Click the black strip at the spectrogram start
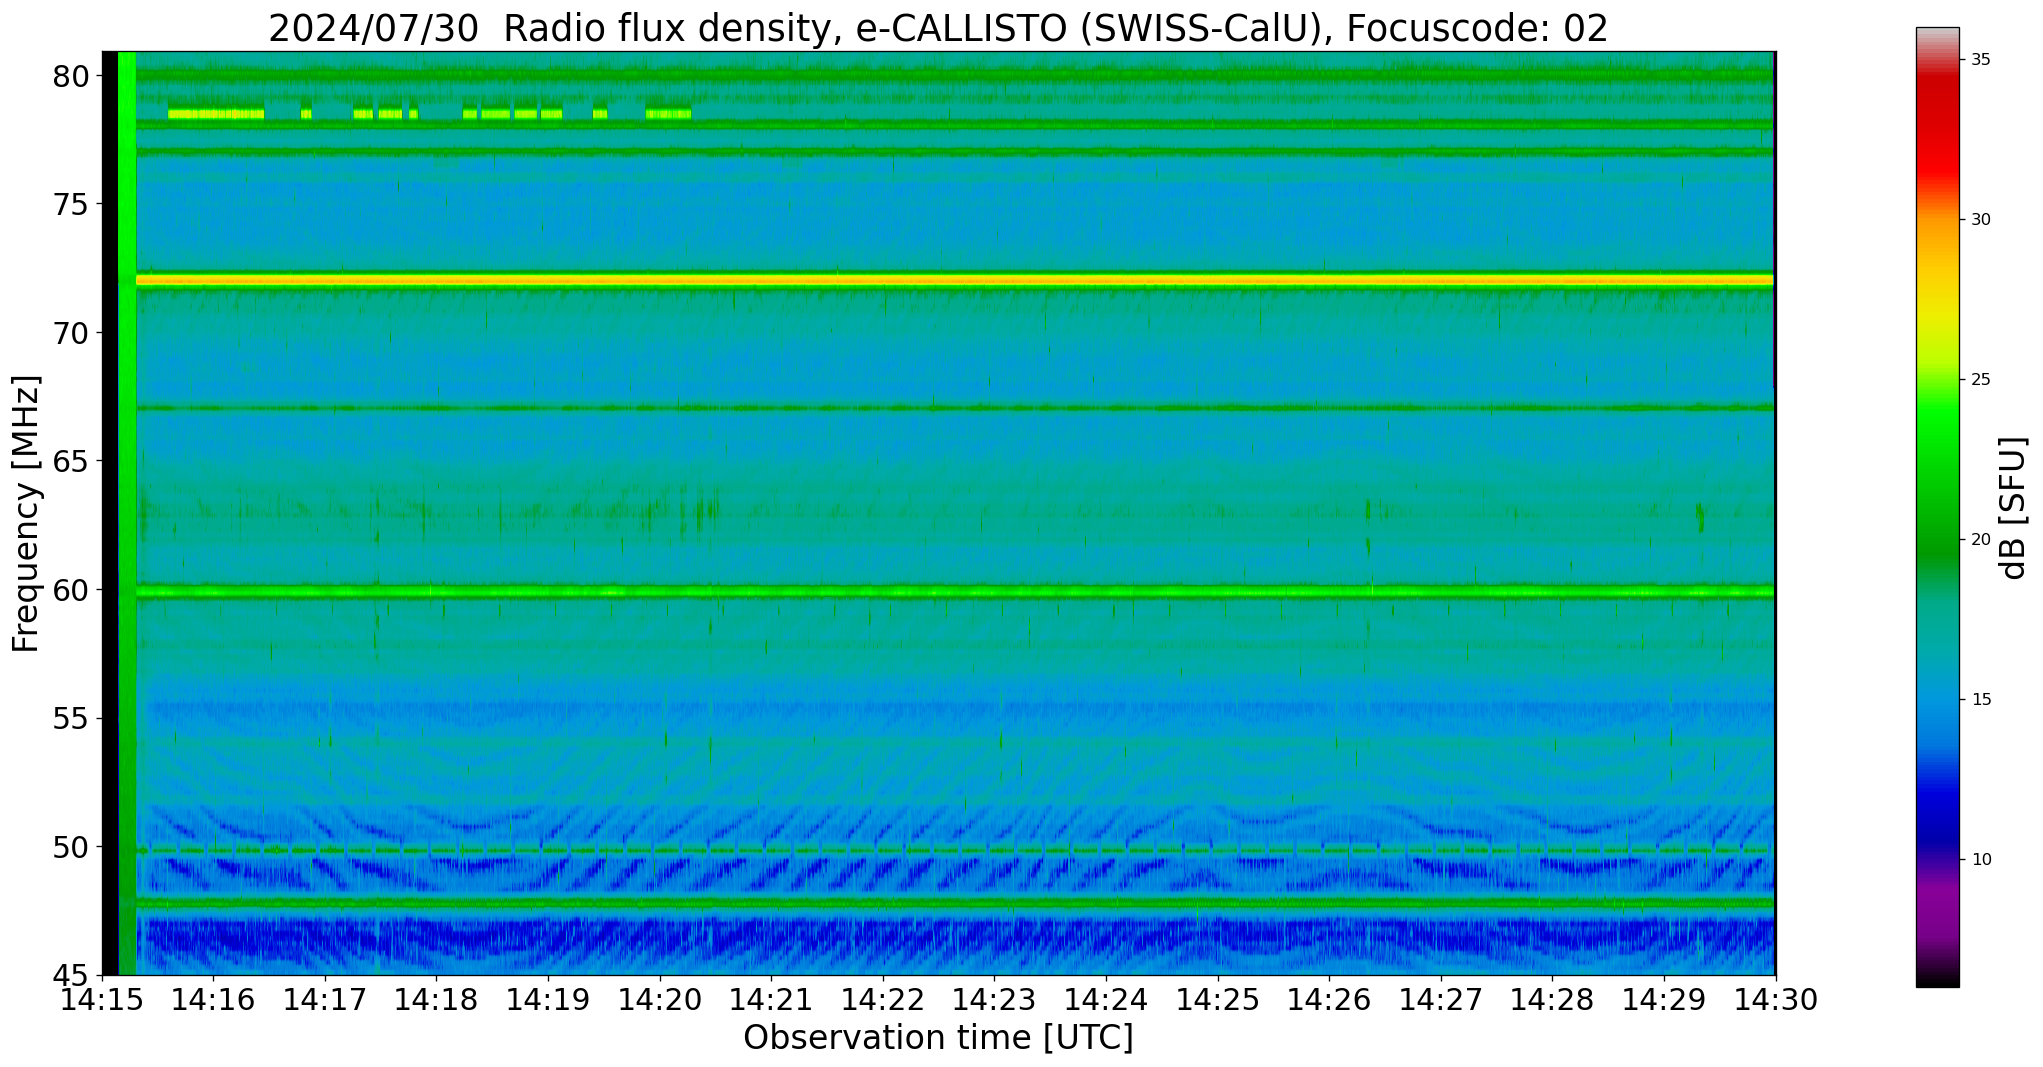 click(110, 513)
